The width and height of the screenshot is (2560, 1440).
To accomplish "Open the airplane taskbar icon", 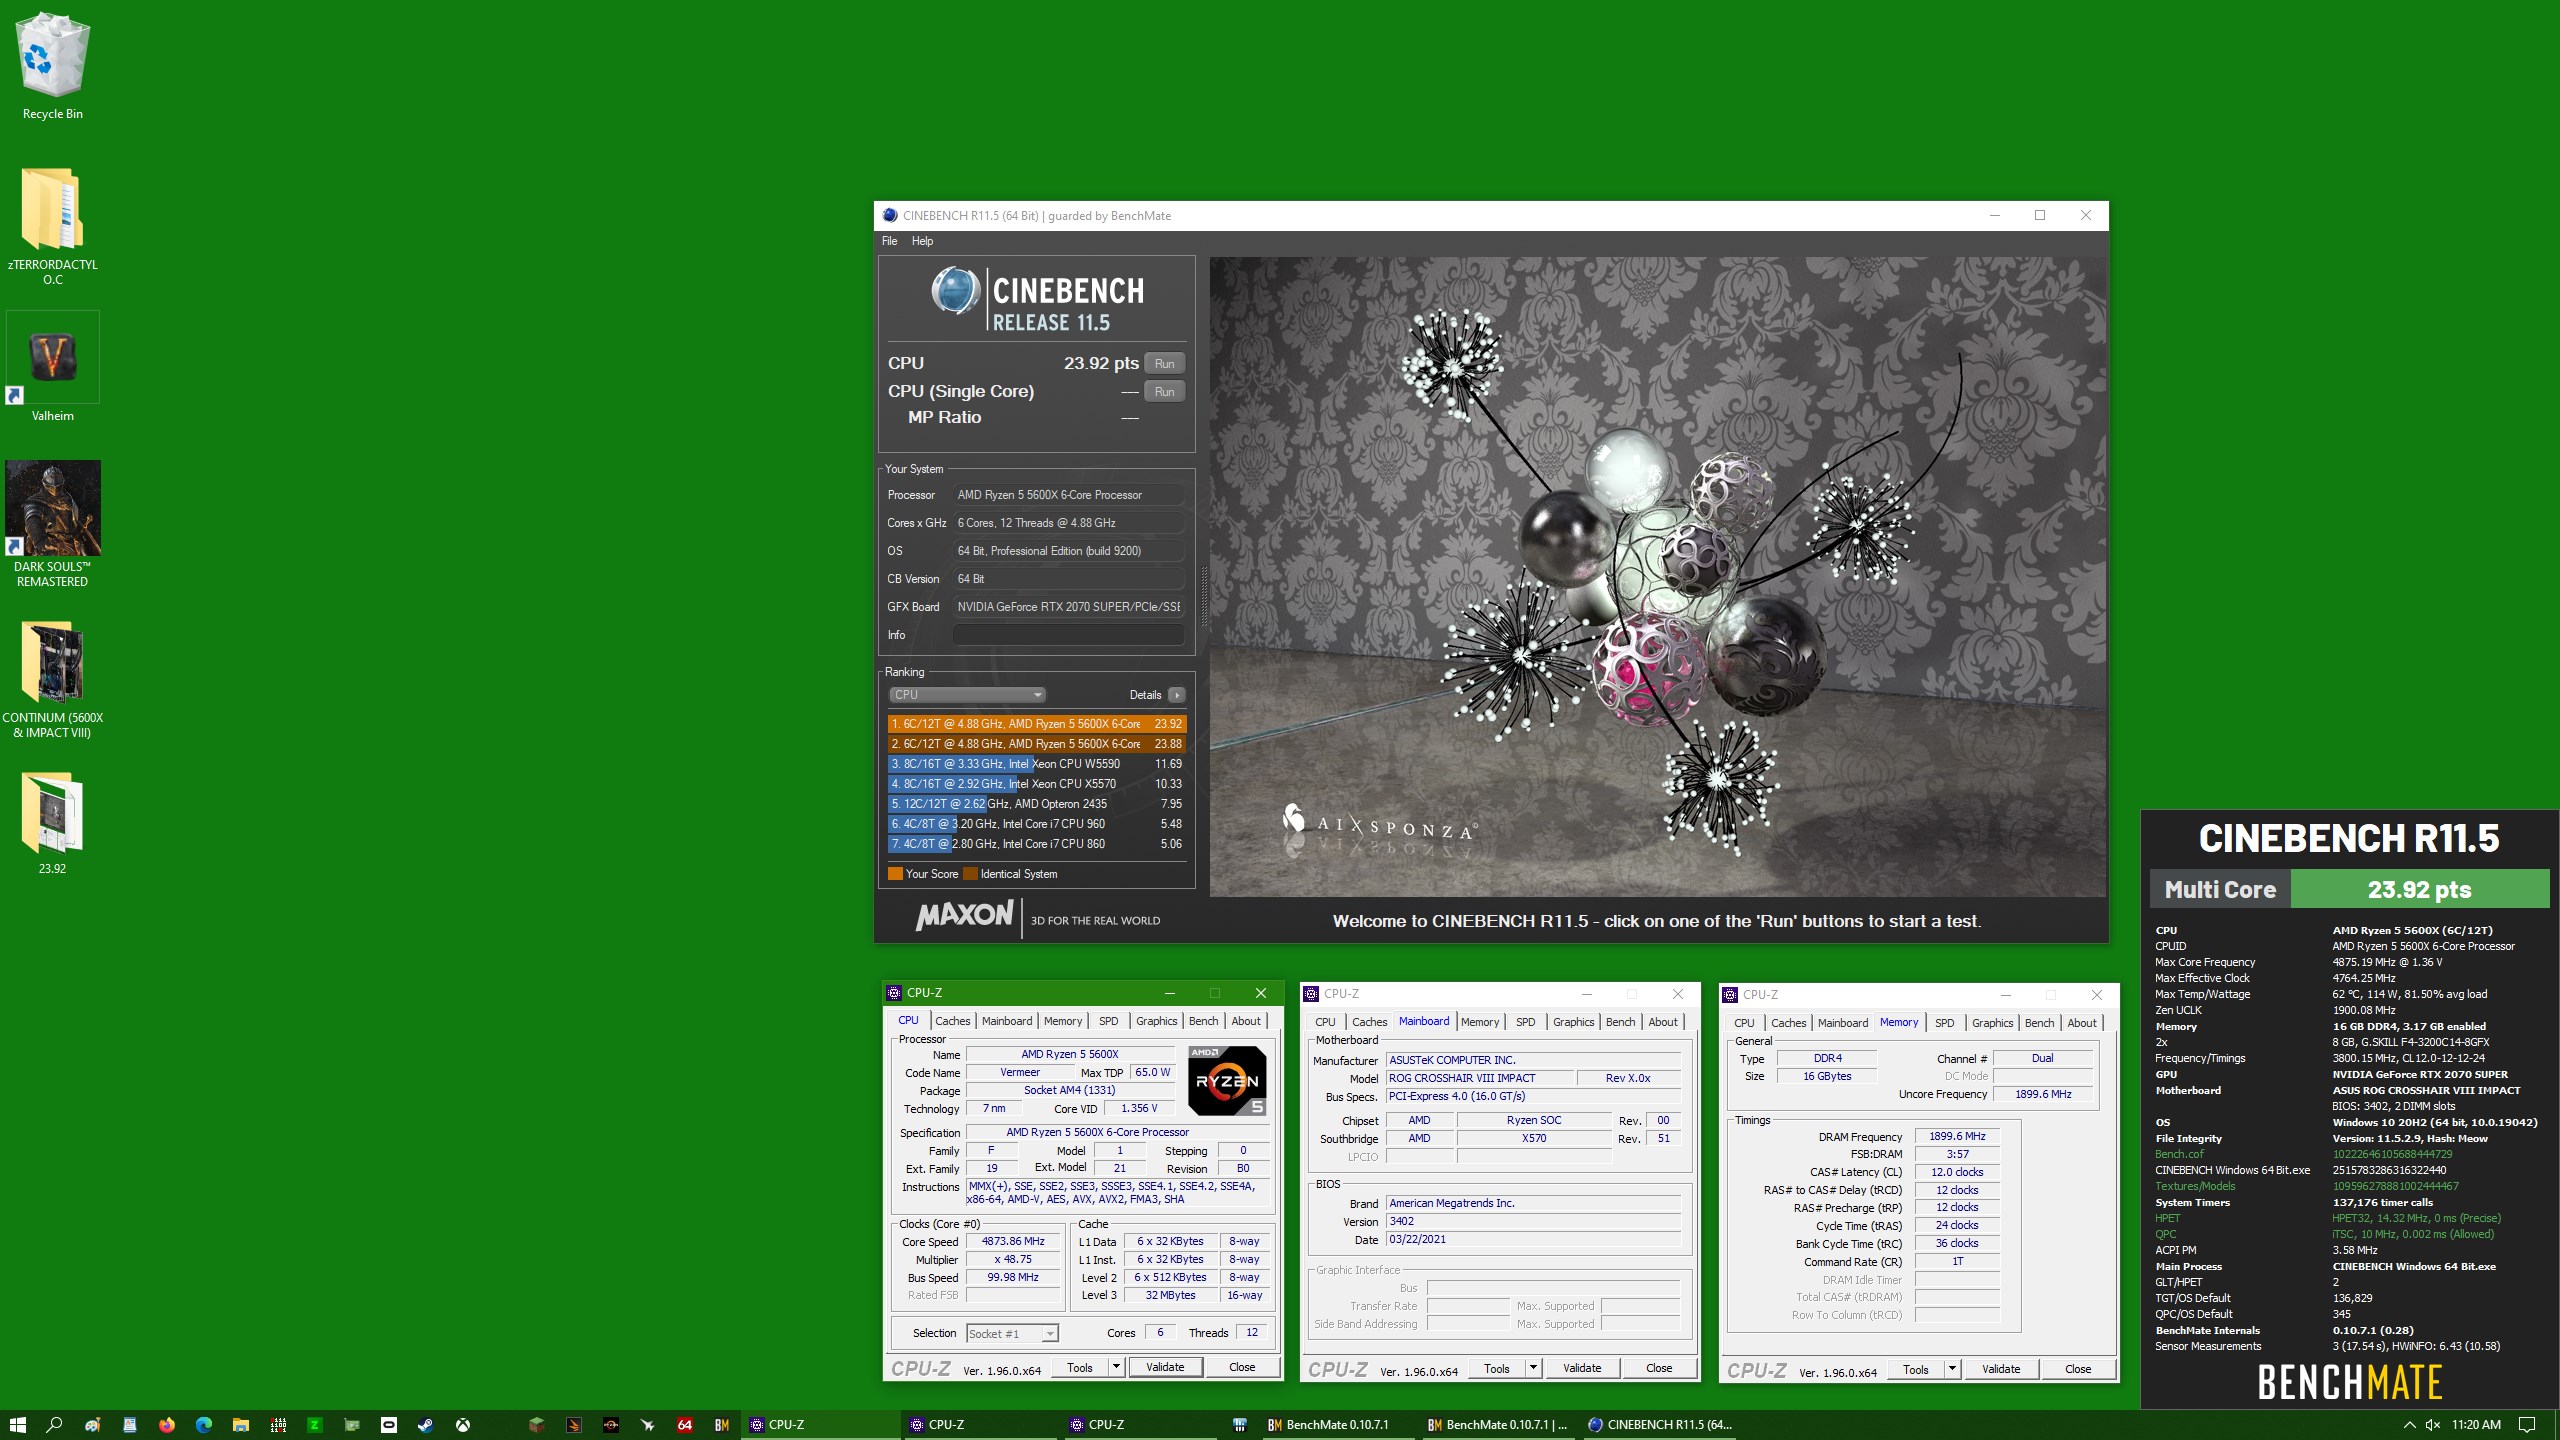I will tap(648, 1425).
